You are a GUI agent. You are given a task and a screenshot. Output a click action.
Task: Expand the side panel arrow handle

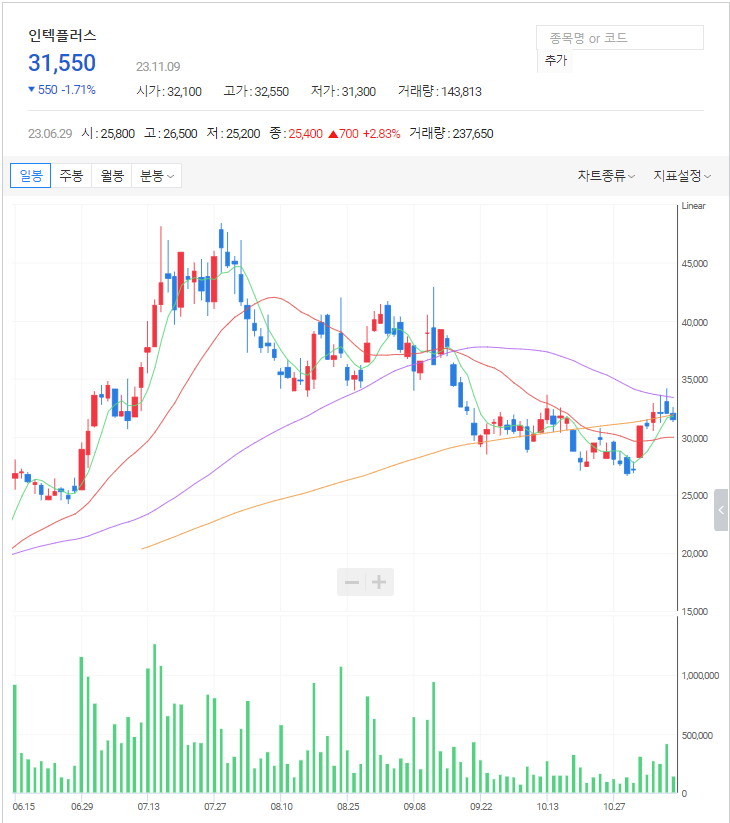coord(721,510)
